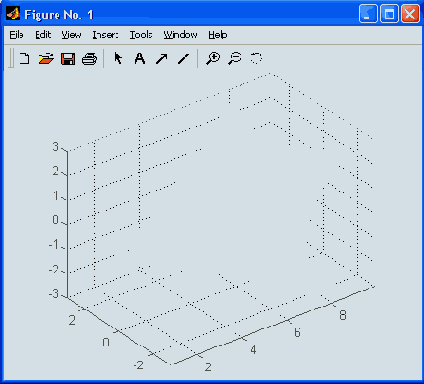424x384 pixels.
Task: Open the Edit menu
Action: [x=43, y=35]
